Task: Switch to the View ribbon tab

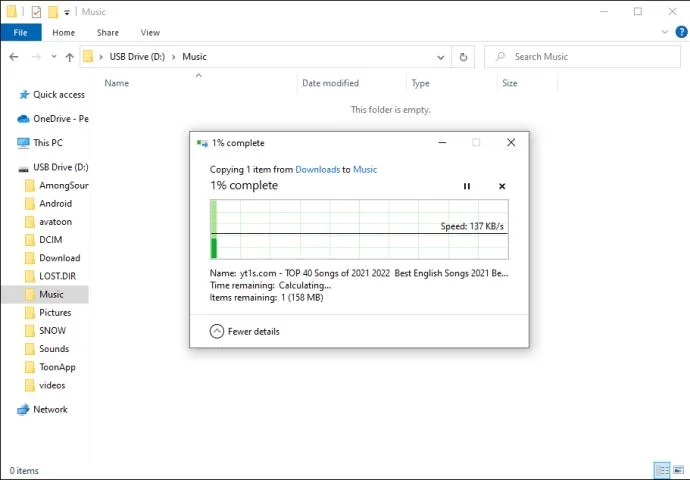Action: (150, 33)
